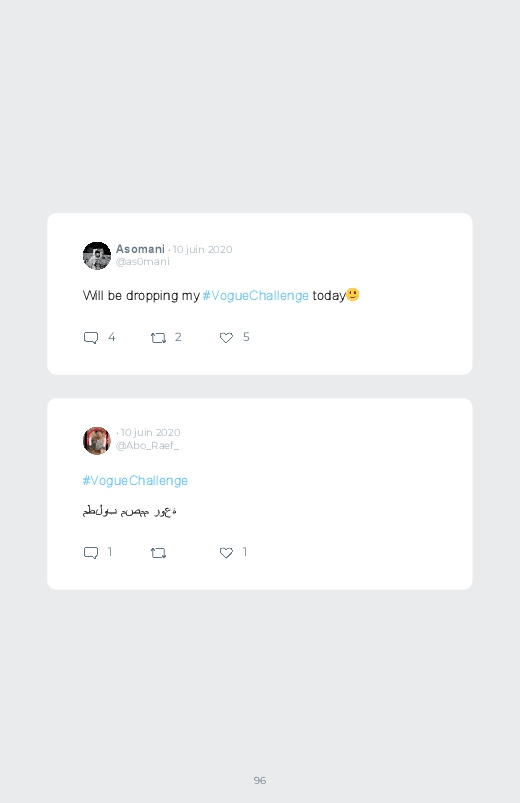The width and height of the screenshot is (520, 803).
Task: Click the @as0mani handle
Action: [x=142, y=262]
